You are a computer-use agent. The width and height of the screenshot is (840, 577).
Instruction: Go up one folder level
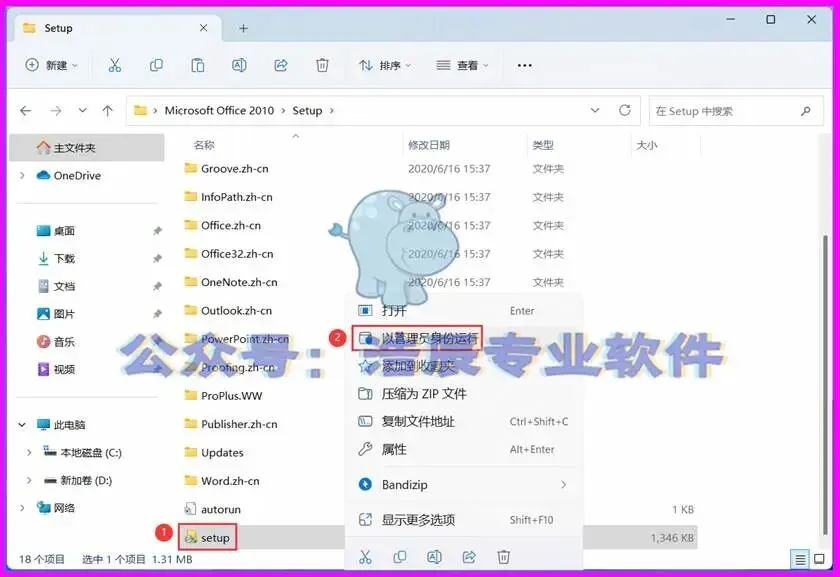click(108, 111)
